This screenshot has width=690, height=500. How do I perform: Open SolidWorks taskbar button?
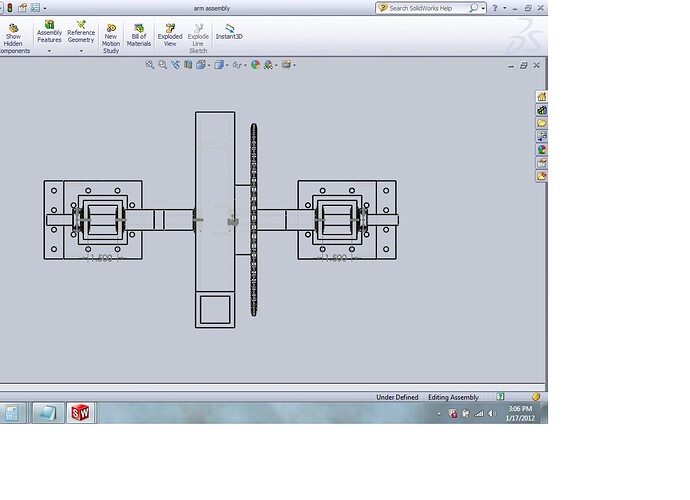click(x=80, y=413)
